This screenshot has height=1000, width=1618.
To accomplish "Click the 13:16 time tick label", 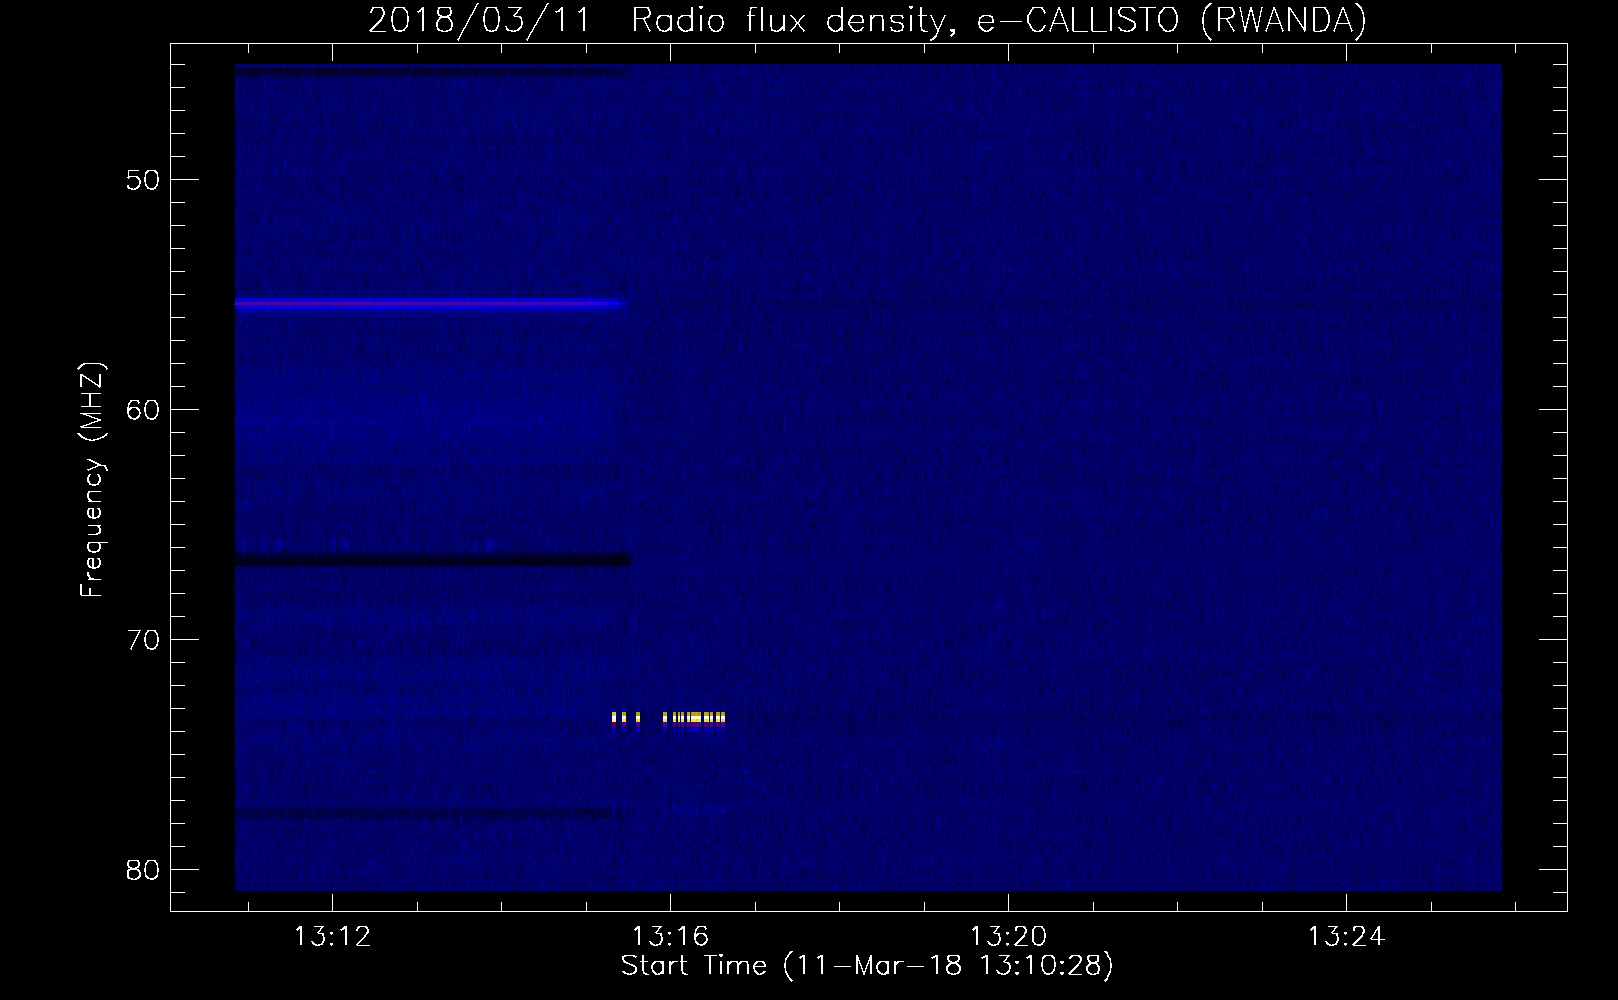I will click(x=670, y=936).
